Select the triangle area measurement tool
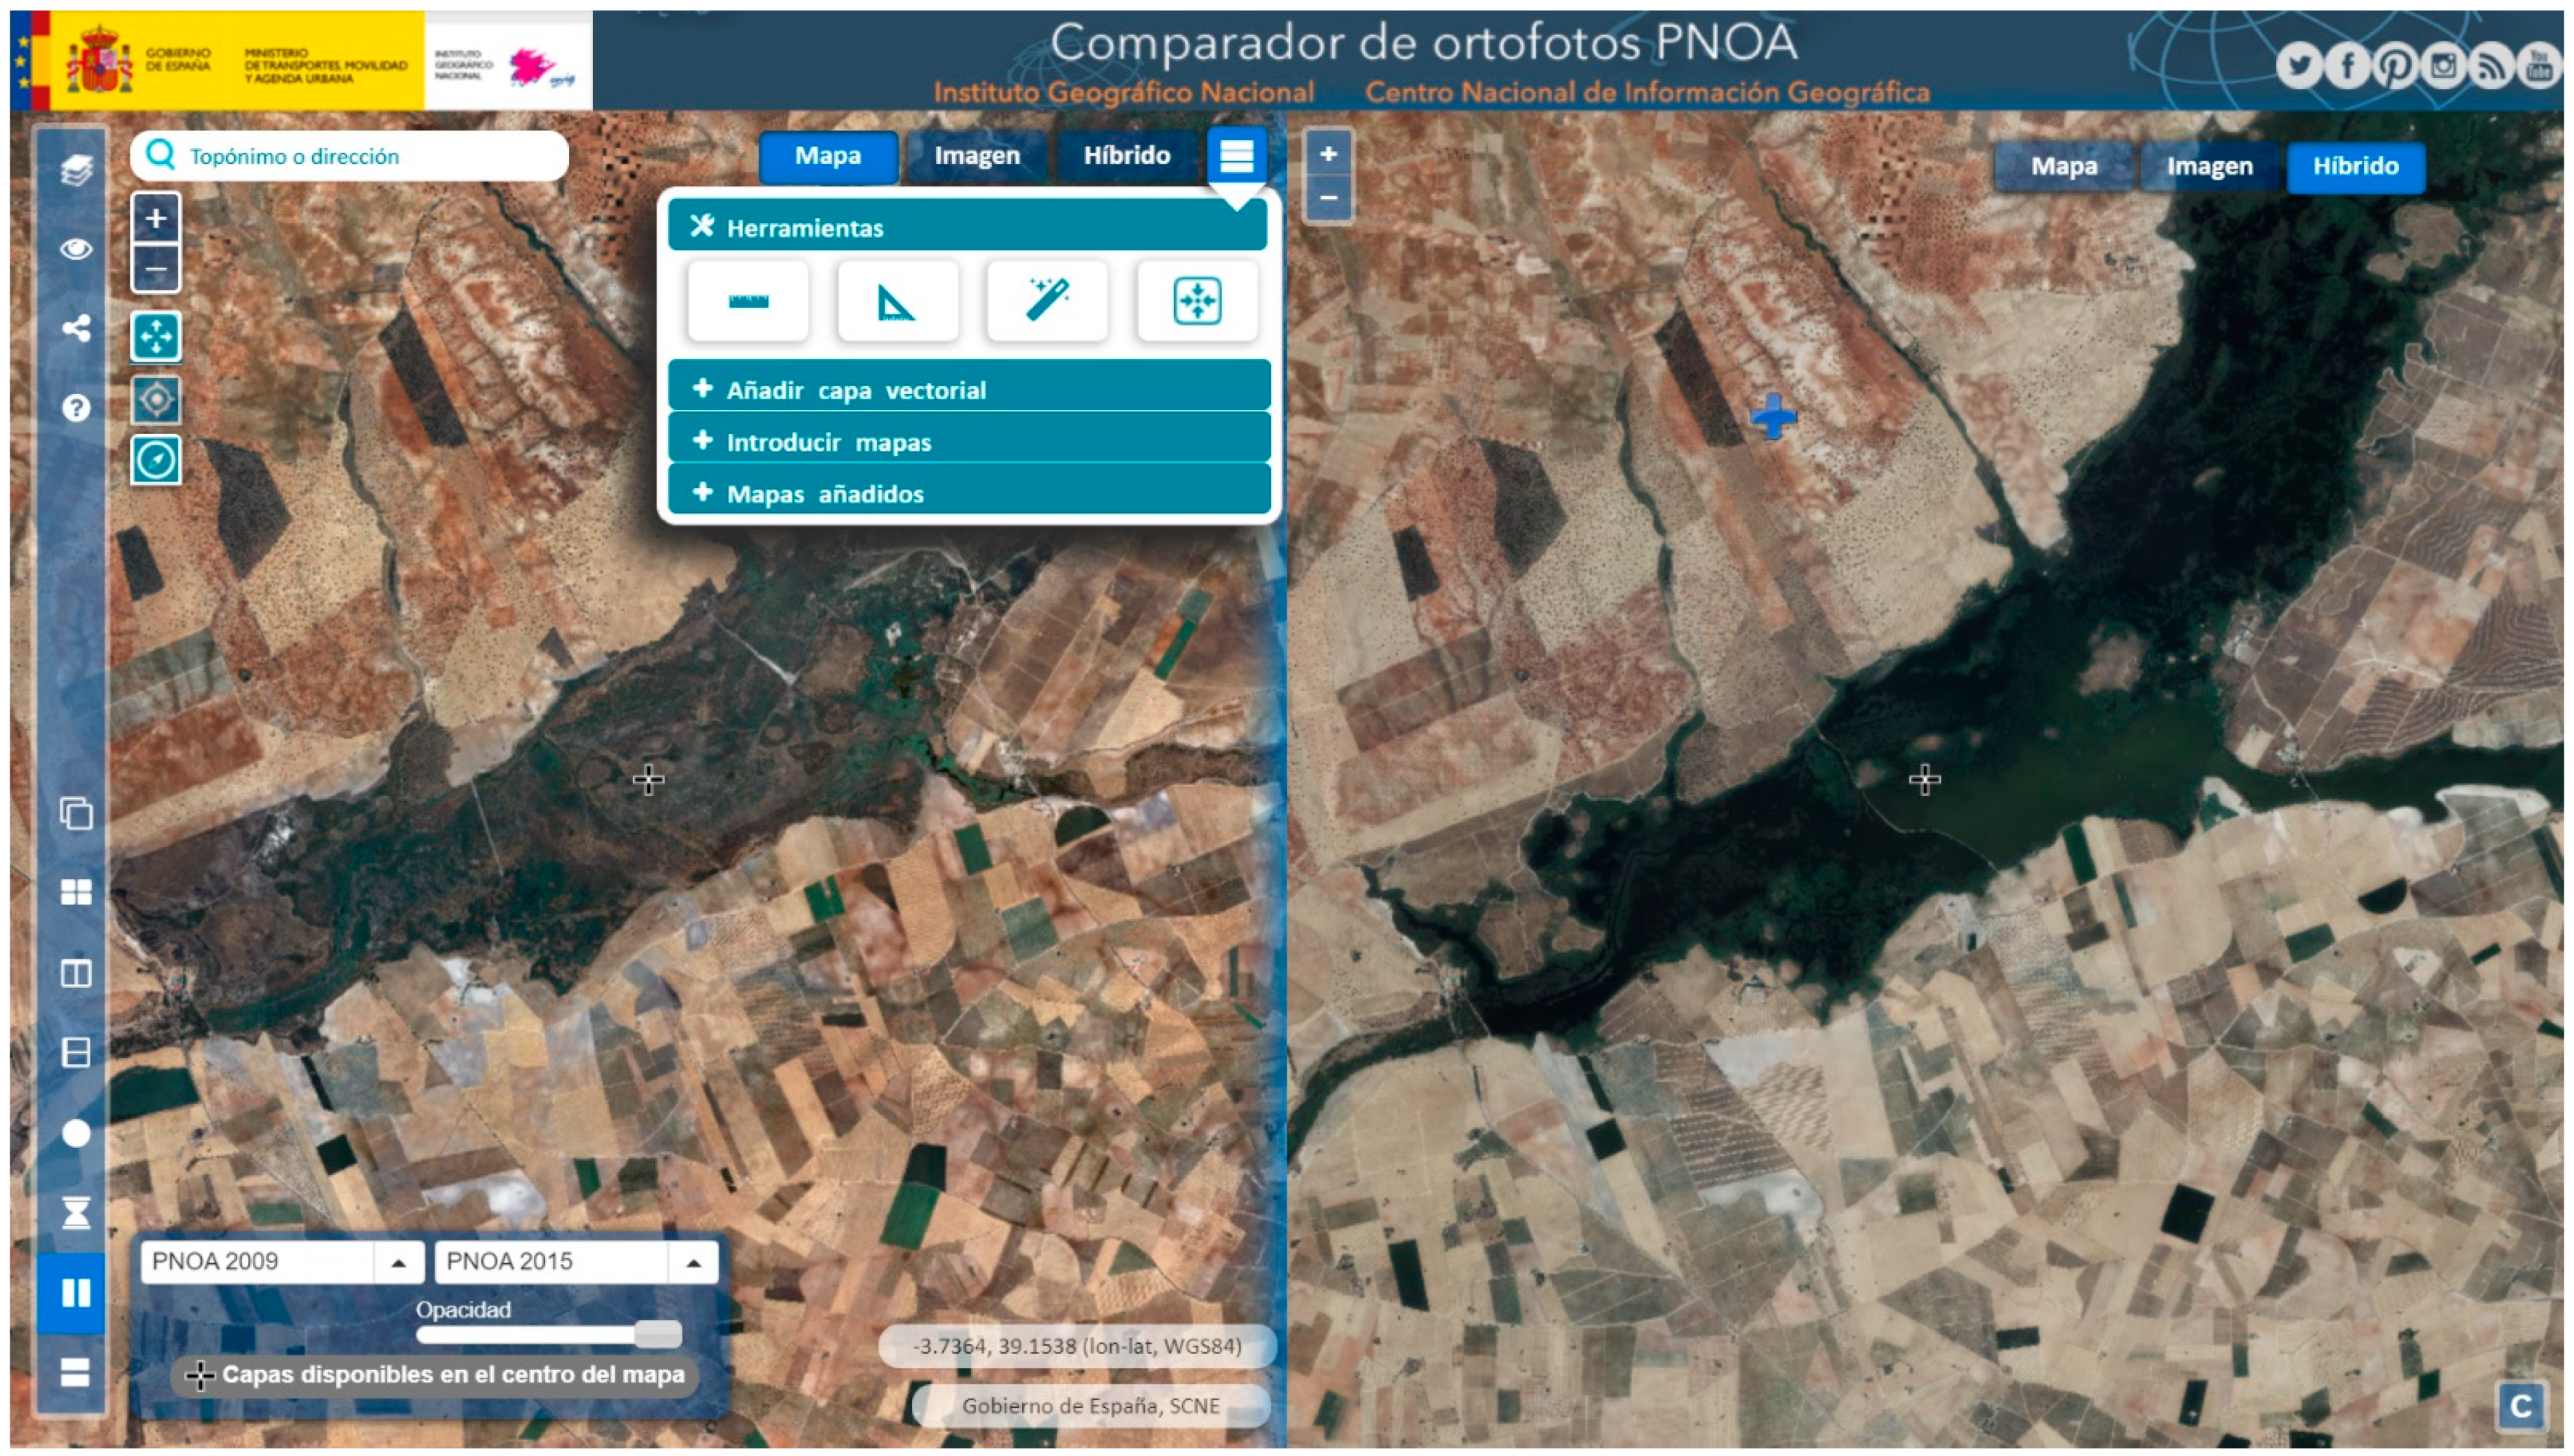 point(896,300)
